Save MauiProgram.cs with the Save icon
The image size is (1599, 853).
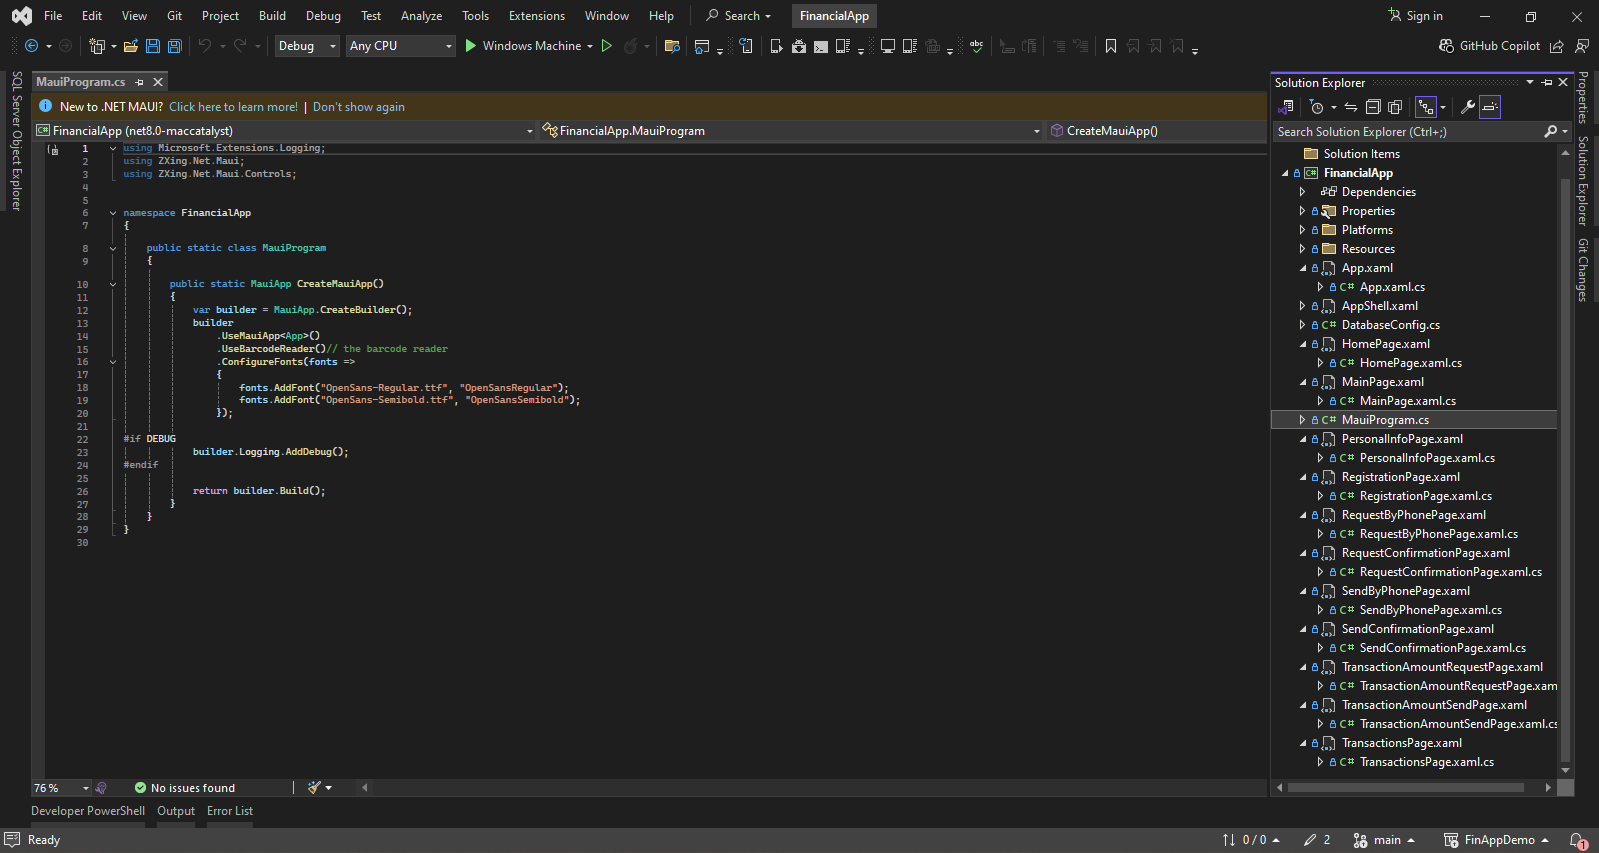(153, 46)
